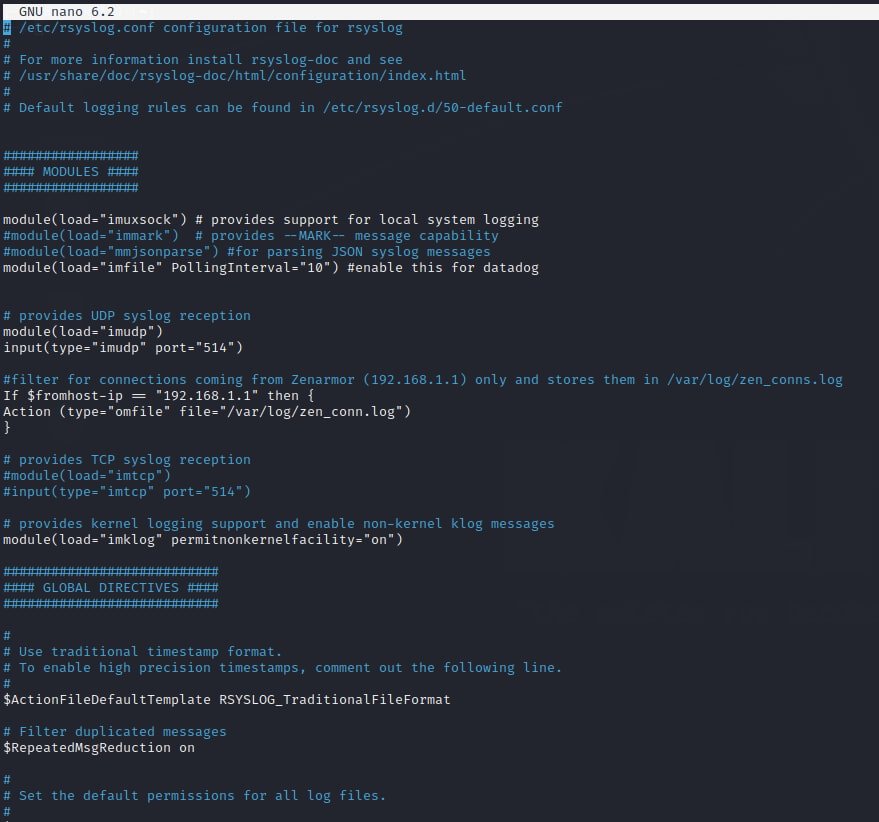Click the commented module(load="imtcp") line

(x=86, y=475)
